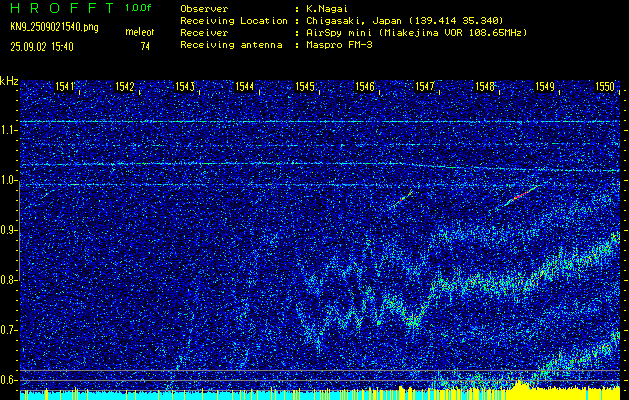Click the 0.7 frequency axis label
The height and width of the screenshot is (400, 629).
coord(8,330)
